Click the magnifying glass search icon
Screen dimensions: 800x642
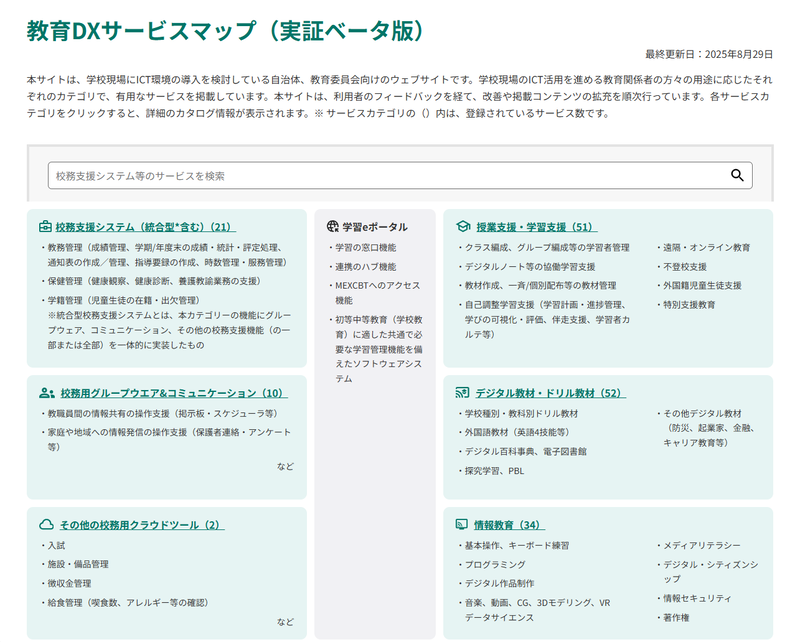point(735,173)
